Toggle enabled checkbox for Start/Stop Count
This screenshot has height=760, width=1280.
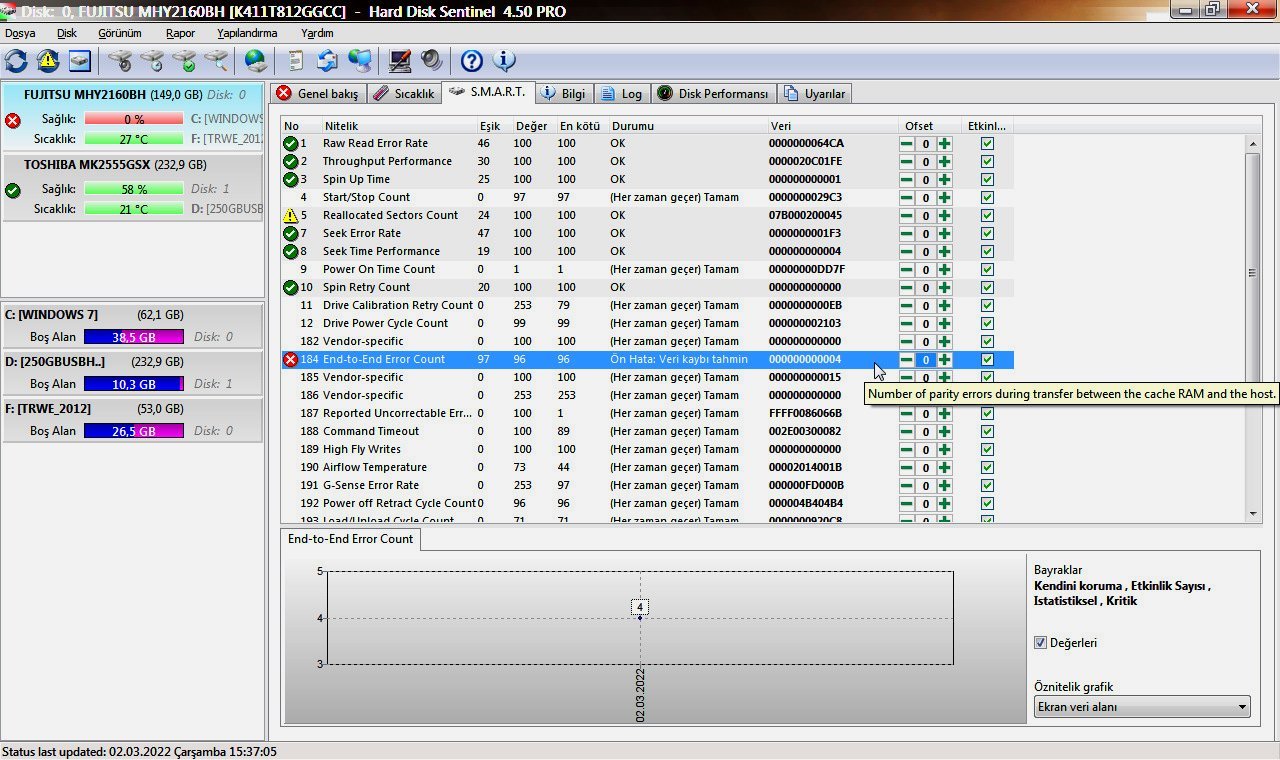click(987, 198)
